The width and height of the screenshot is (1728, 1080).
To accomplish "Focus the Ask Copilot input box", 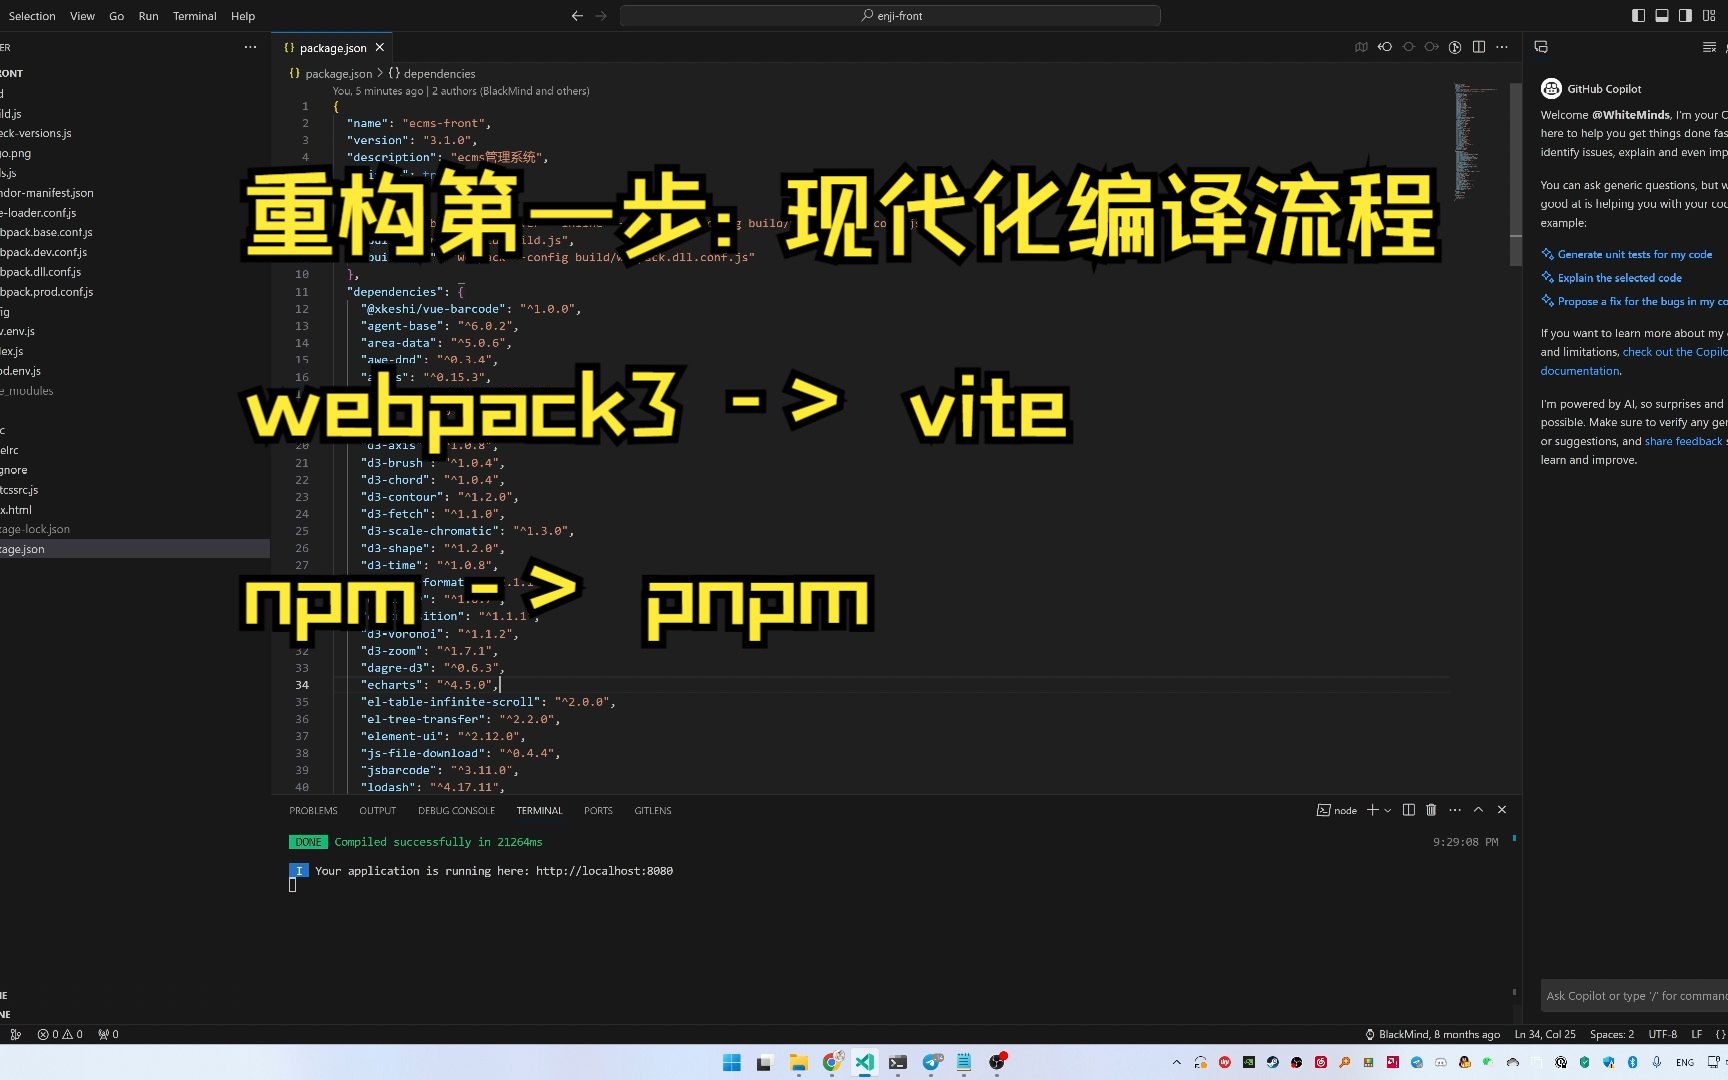I will [x=1634, y=996].
